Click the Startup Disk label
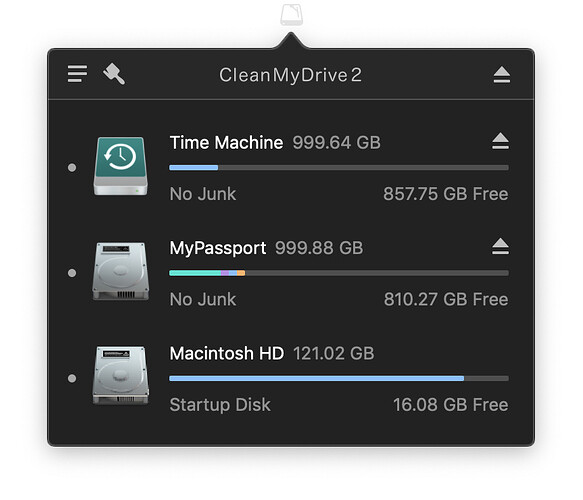 click(x=220, y=405)
